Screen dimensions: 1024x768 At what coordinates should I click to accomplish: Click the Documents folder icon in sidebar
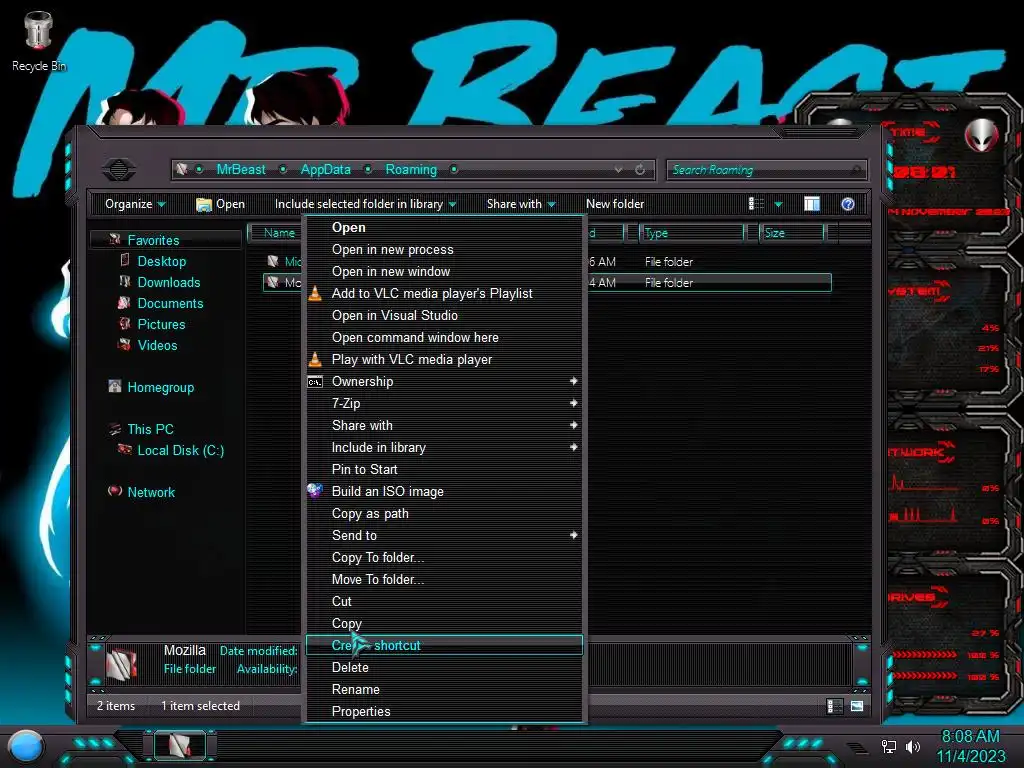125,303
